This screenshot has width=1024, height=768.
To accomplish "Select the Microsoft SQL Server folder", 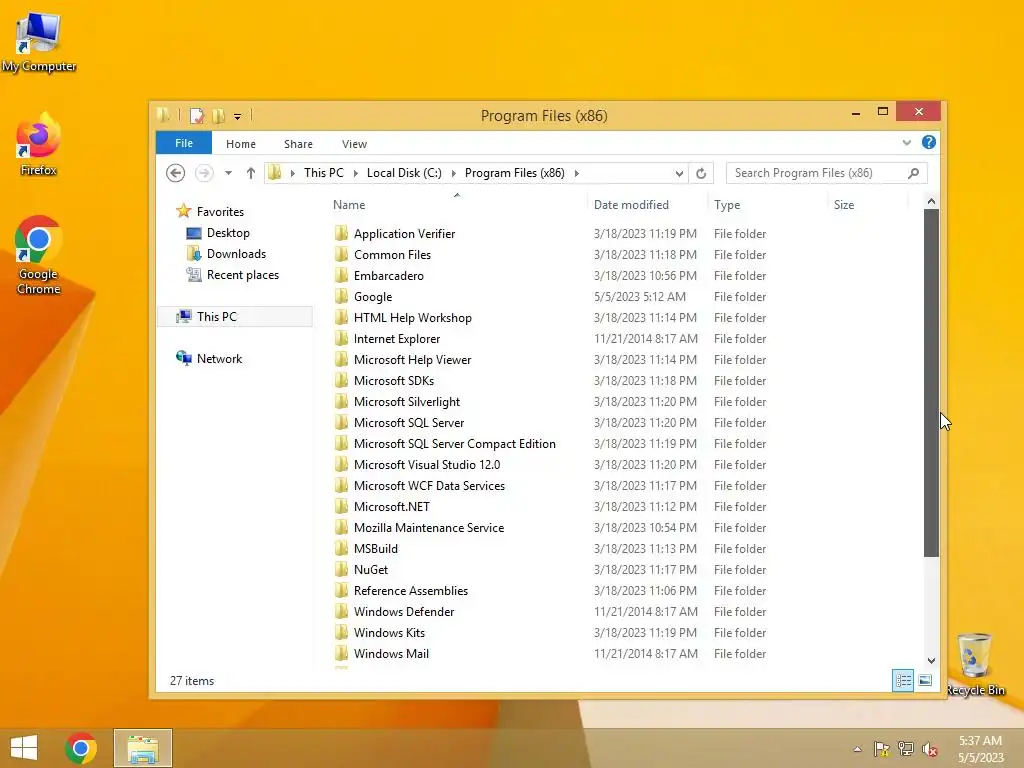I will (x=409, y=423).
